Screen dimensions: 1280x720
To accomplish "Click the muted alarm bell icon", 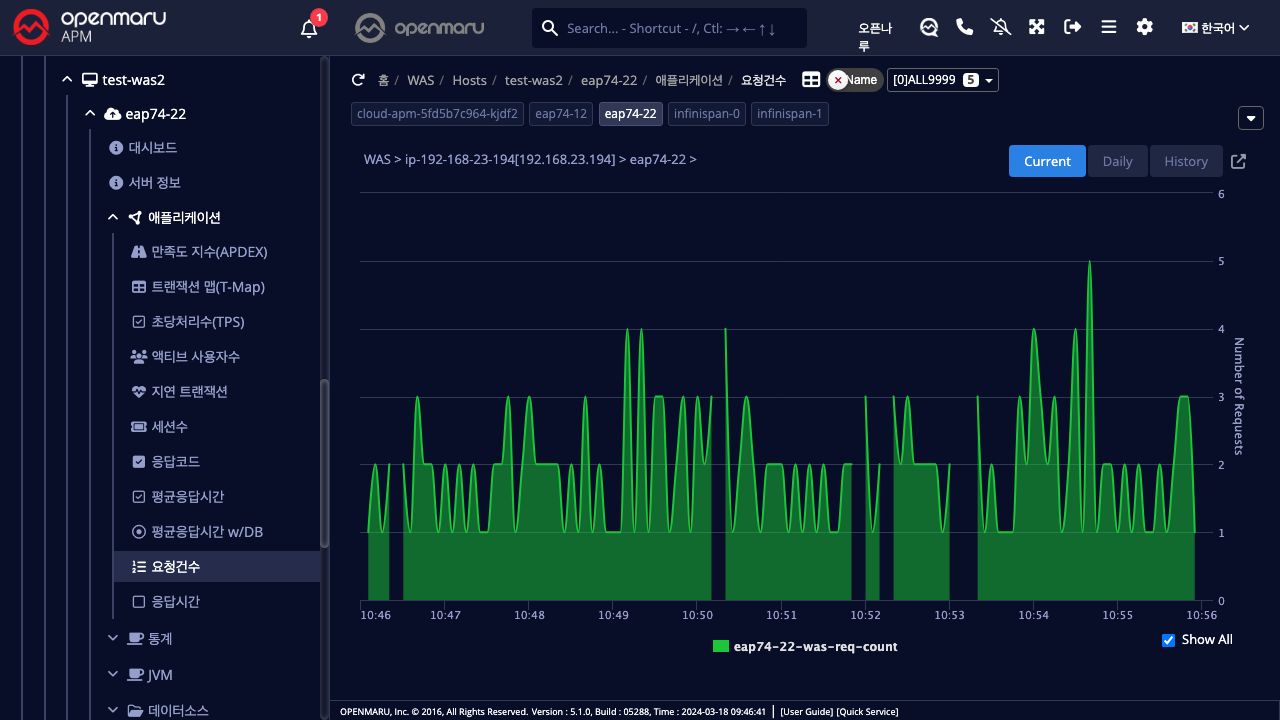I will point(1001,27).
